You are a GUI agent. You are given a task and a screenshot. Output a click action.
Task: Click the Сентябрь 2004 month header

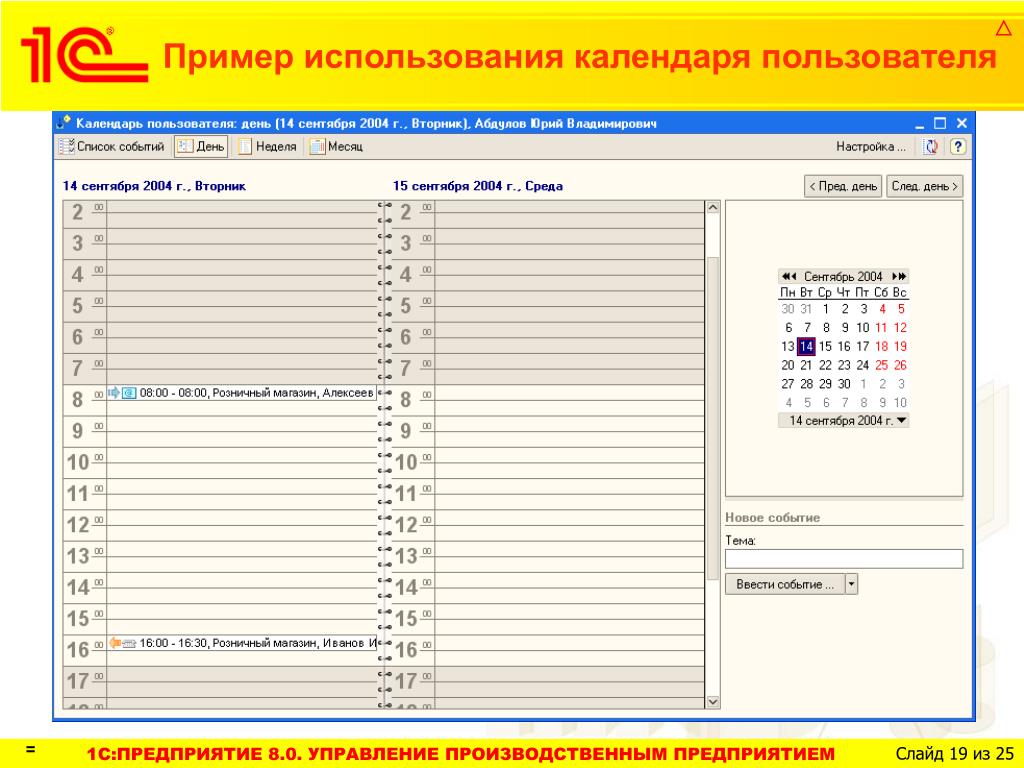pos(843,276)
